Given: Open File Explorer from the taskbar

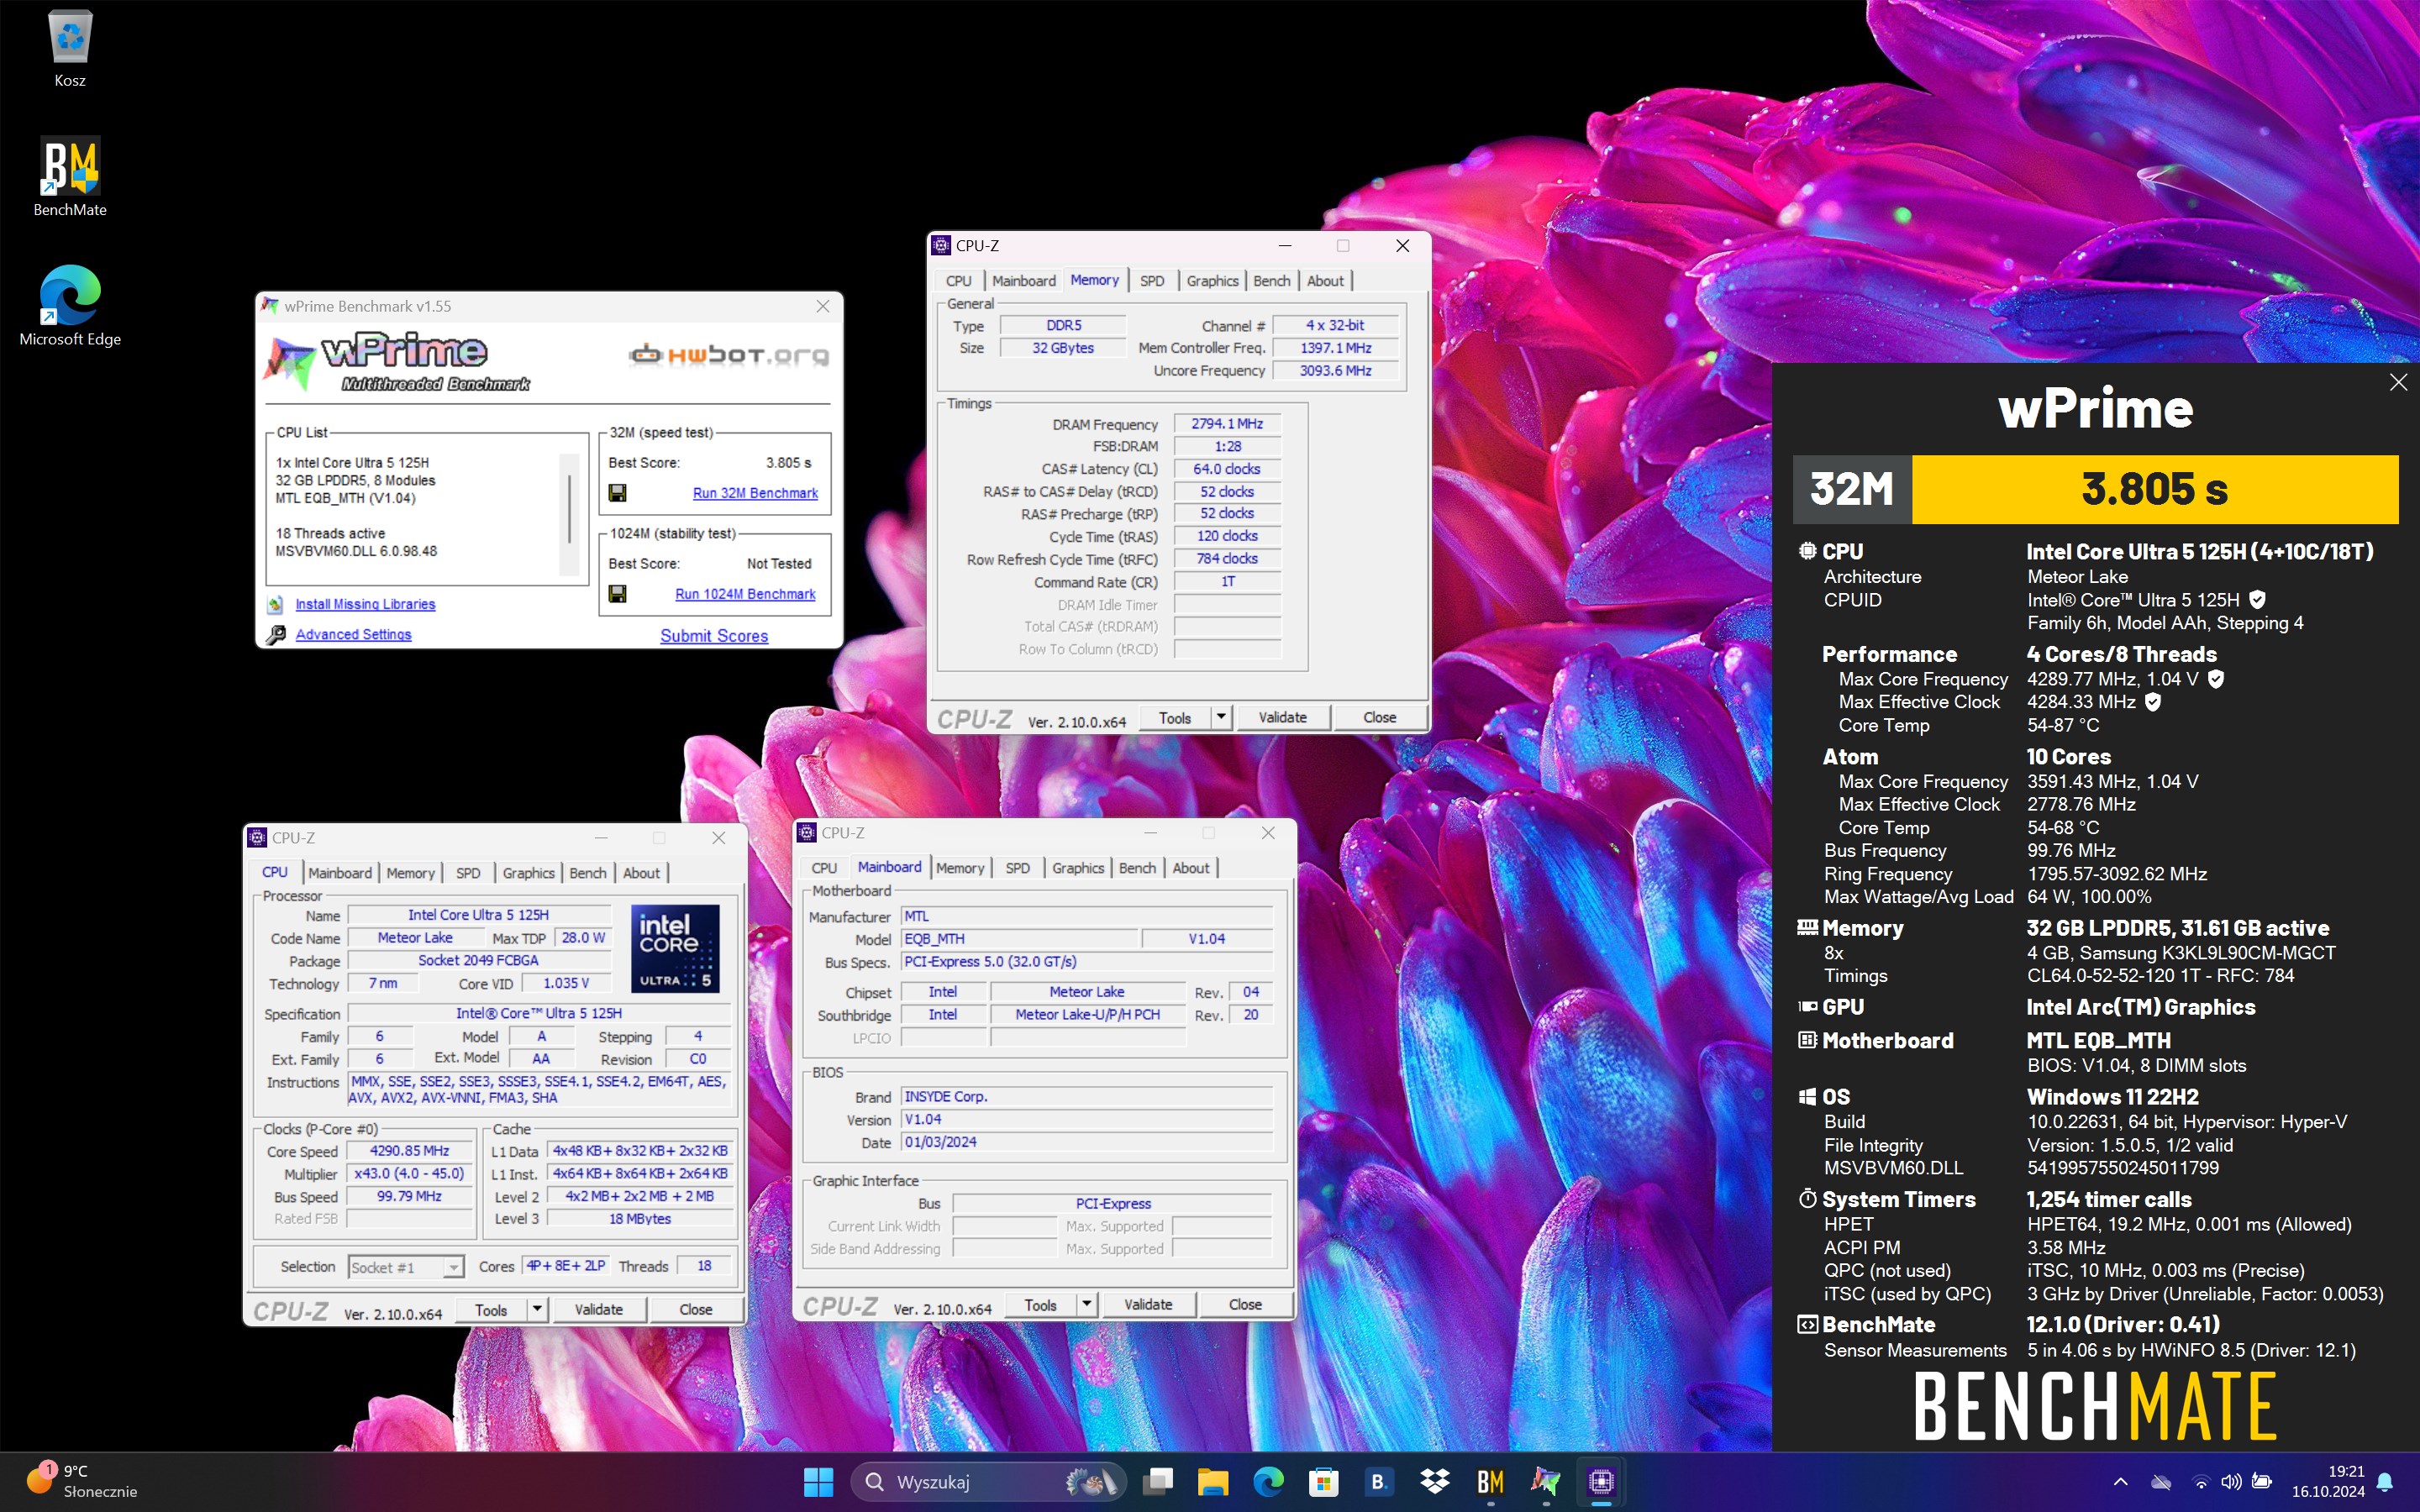Looking at the screenshot, I should coord(1213,1482).
